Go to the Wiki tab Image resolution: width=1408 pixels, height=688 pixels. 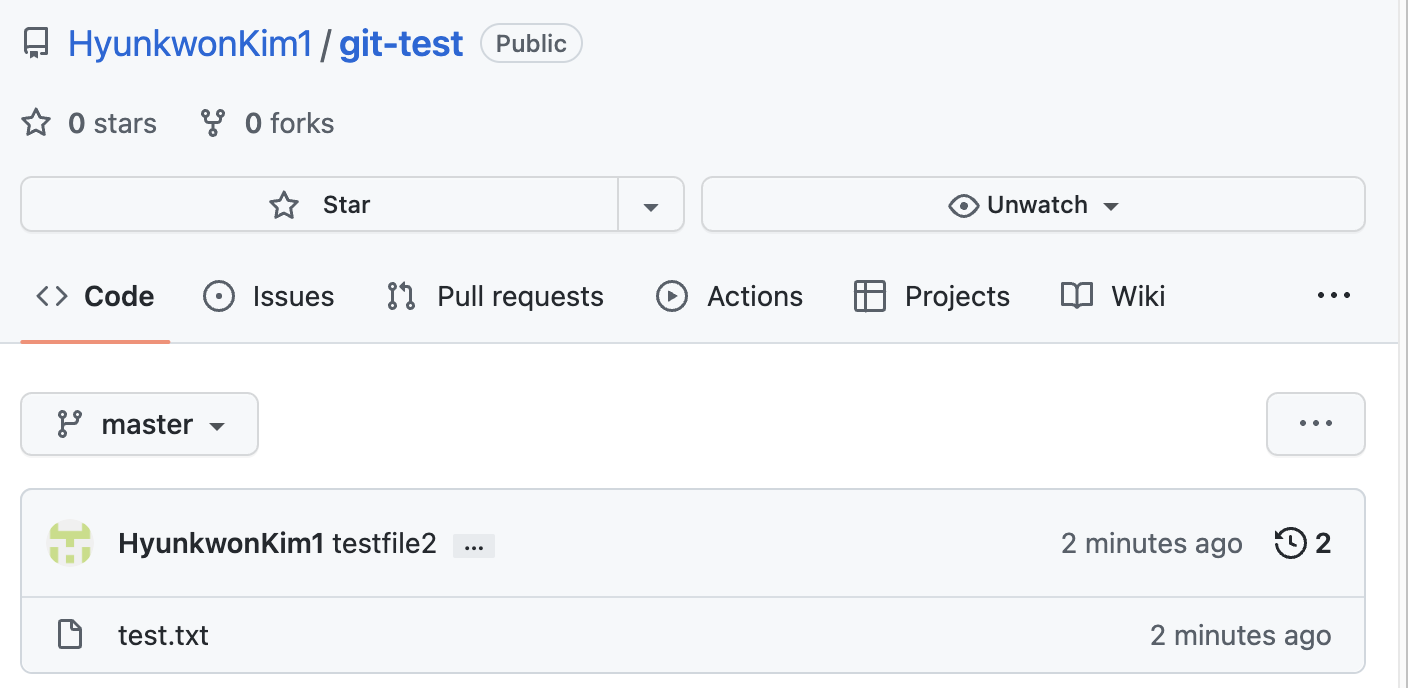(1113, 297)
